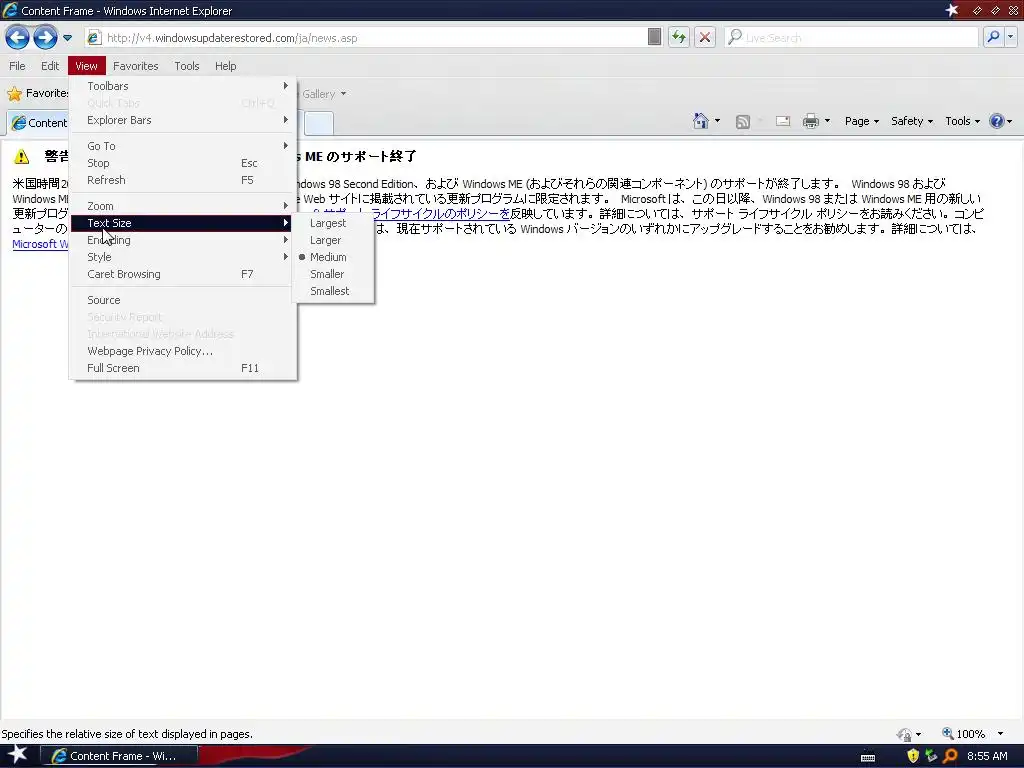Click the Favorites star icon

click(x=14, y=93)
